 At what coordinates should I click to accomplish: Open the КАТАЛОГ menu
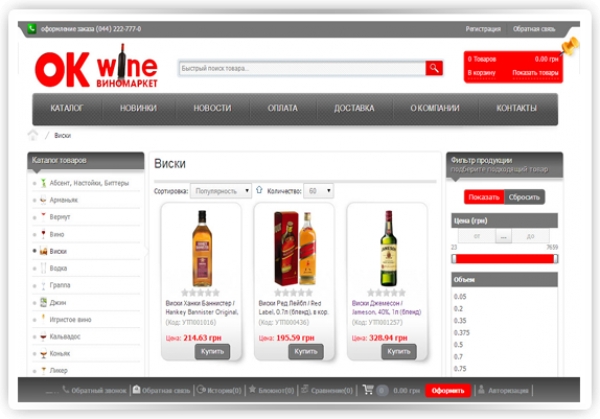(67, 108)
